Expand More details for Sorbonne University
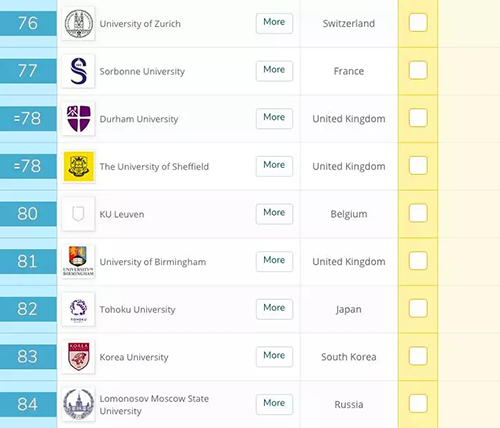 (274, 71)
